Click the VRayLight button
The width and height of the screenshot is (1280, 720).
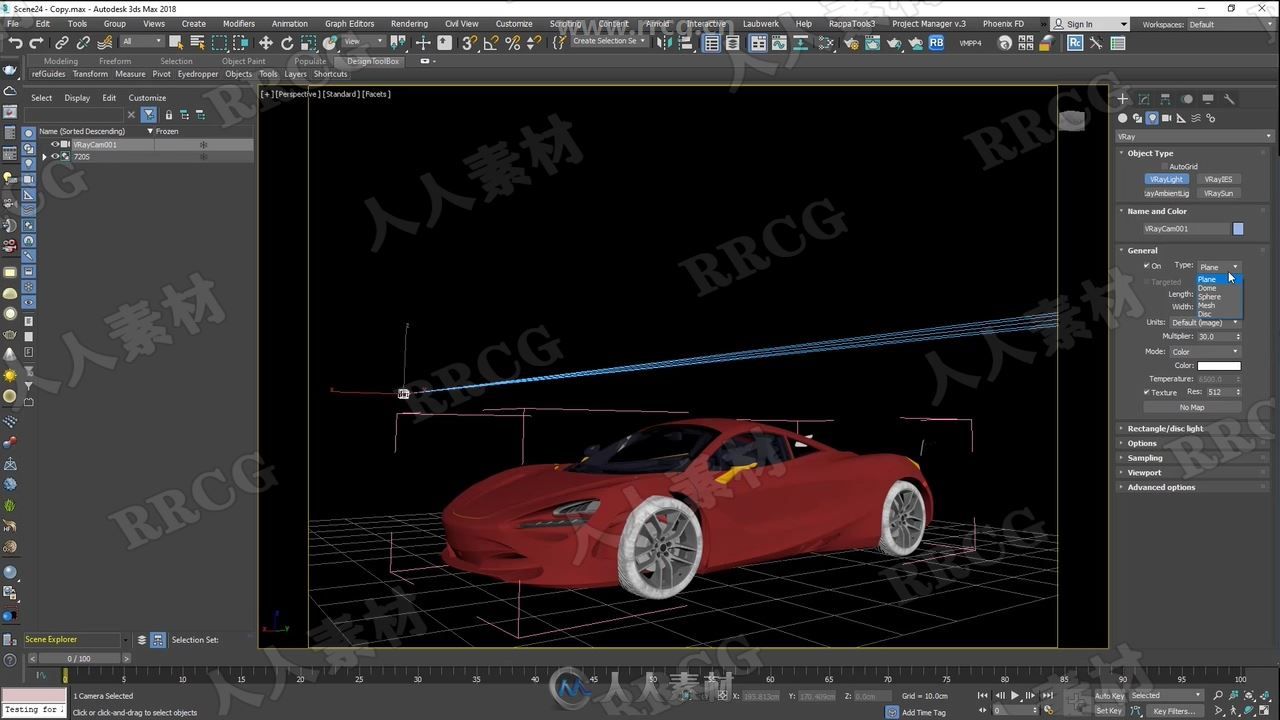tap(1166, 179)
